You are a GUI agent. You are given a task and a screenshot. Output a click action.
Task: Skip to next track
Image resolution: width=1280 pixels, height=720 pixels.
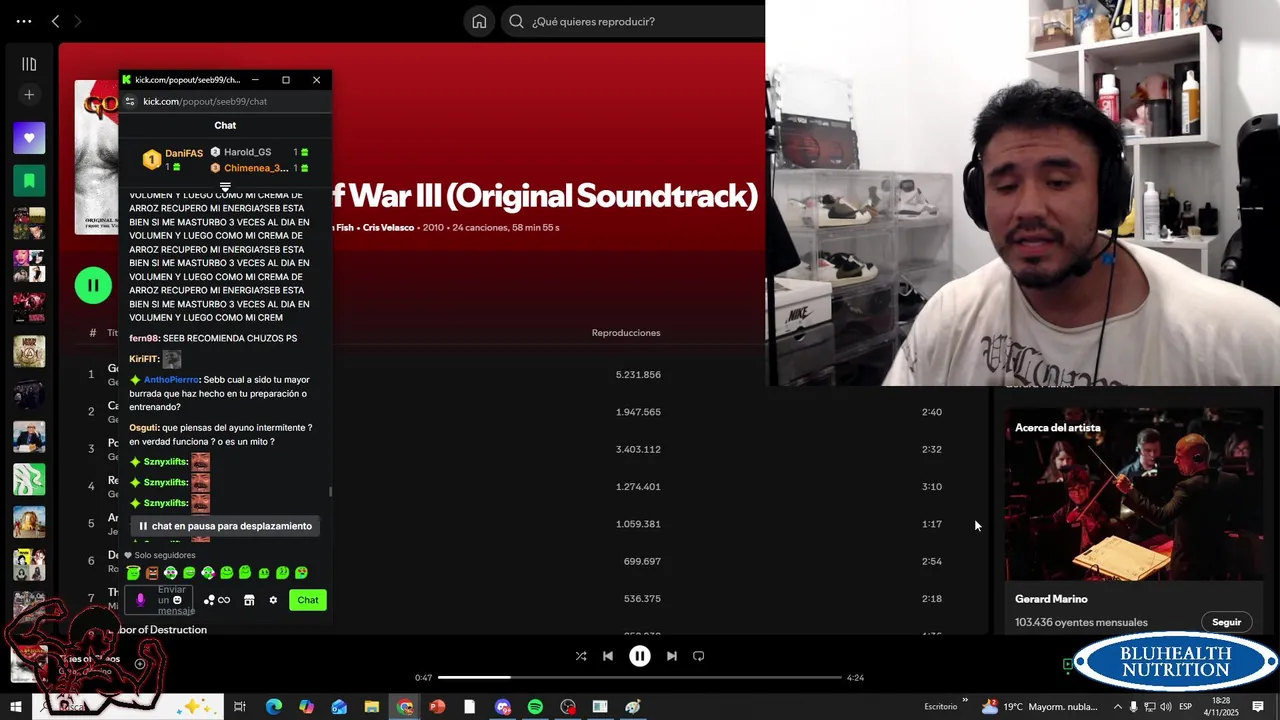point(672,656)
